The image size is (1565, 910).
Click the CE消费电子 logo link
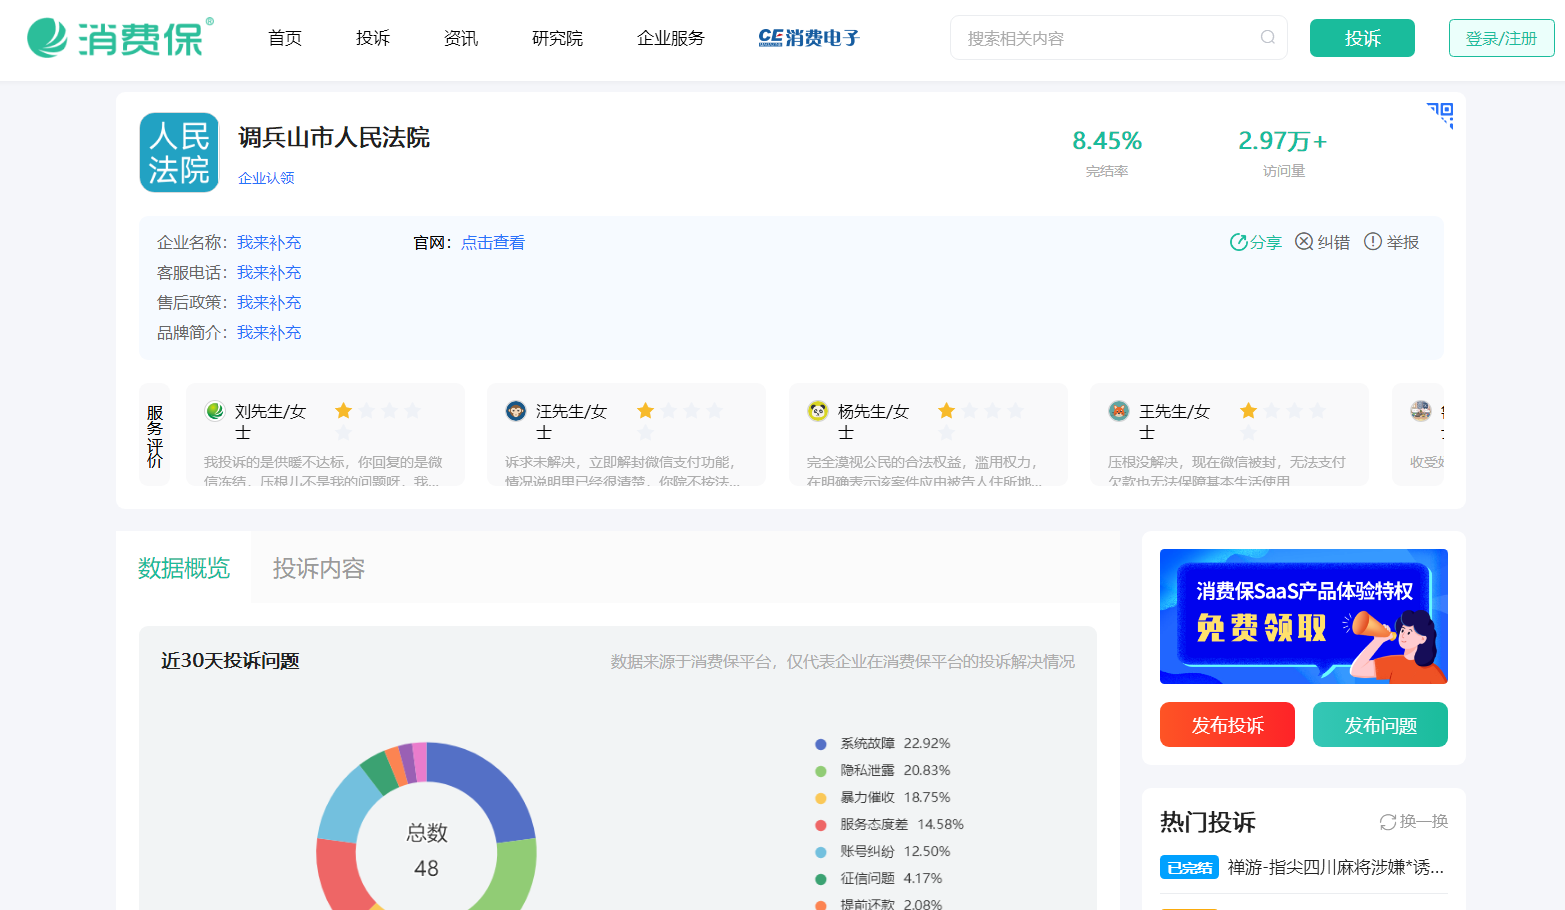click(809, 38)
